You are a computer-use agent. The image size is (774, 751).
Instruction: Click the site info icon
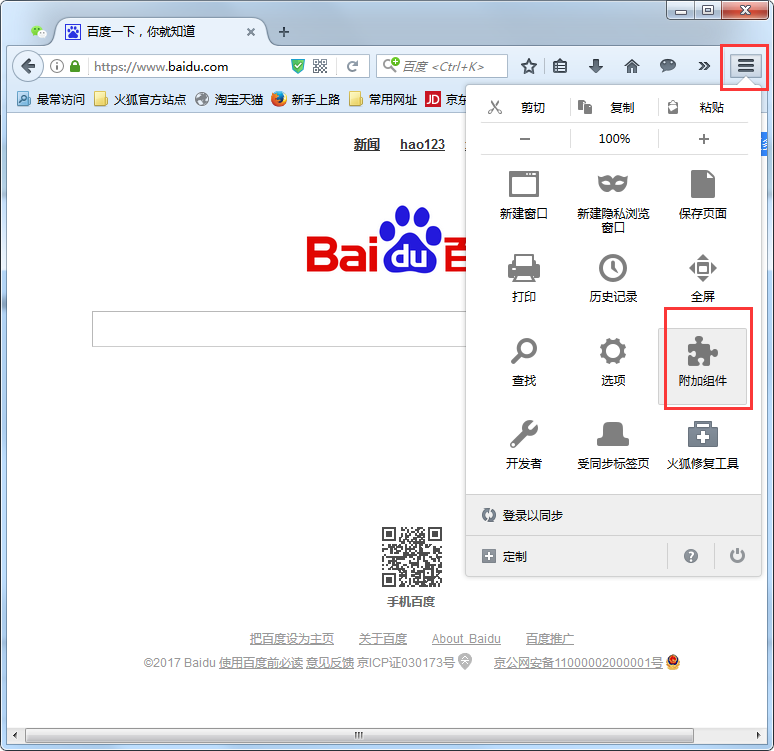pyautogui.click(x=57, y=66)
